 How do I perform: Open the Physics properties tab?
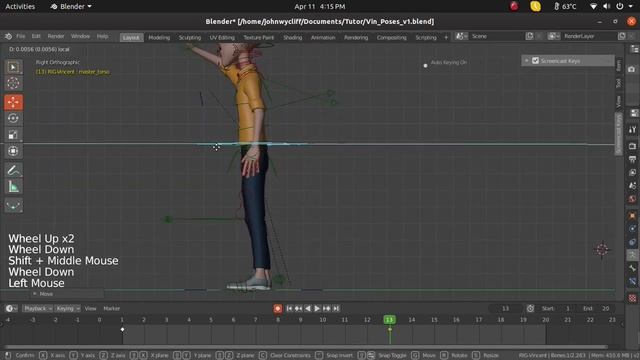pos(632,229)
